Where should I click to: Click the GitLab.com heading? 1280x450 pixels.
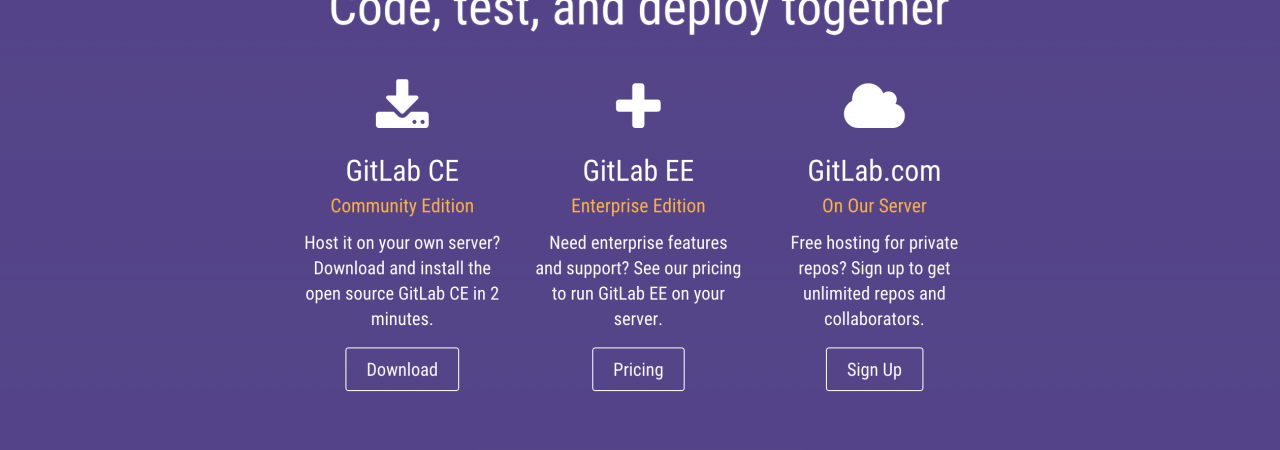pos(874,171)
